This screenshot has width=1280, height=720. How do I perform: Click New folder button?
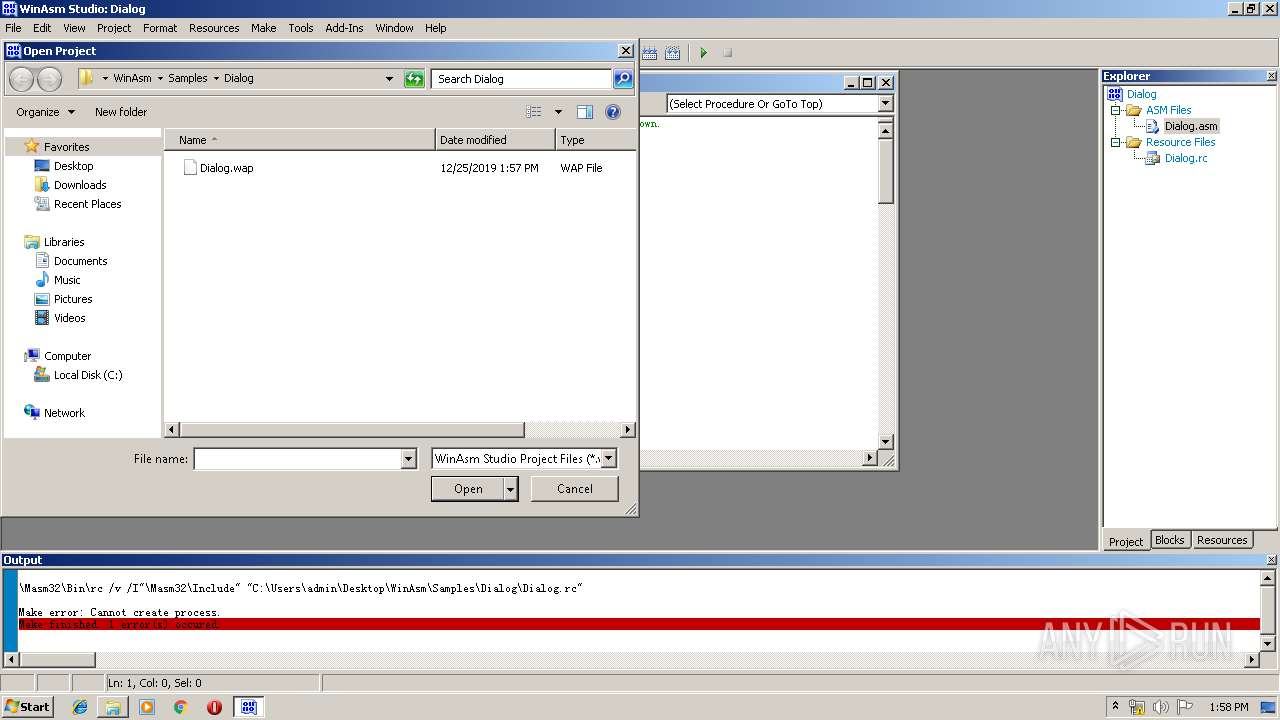[121, 112]
